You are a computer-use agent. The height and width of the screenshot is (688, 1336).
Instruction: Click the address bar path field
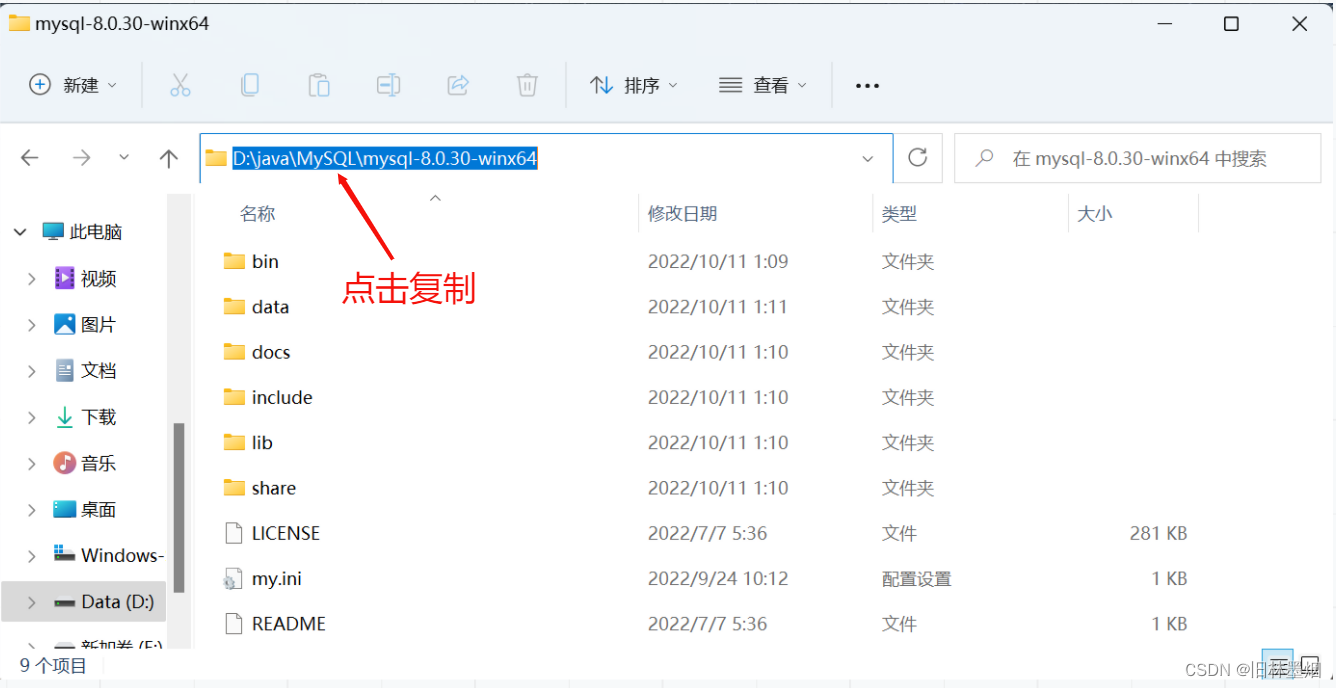tap(546, 158)
